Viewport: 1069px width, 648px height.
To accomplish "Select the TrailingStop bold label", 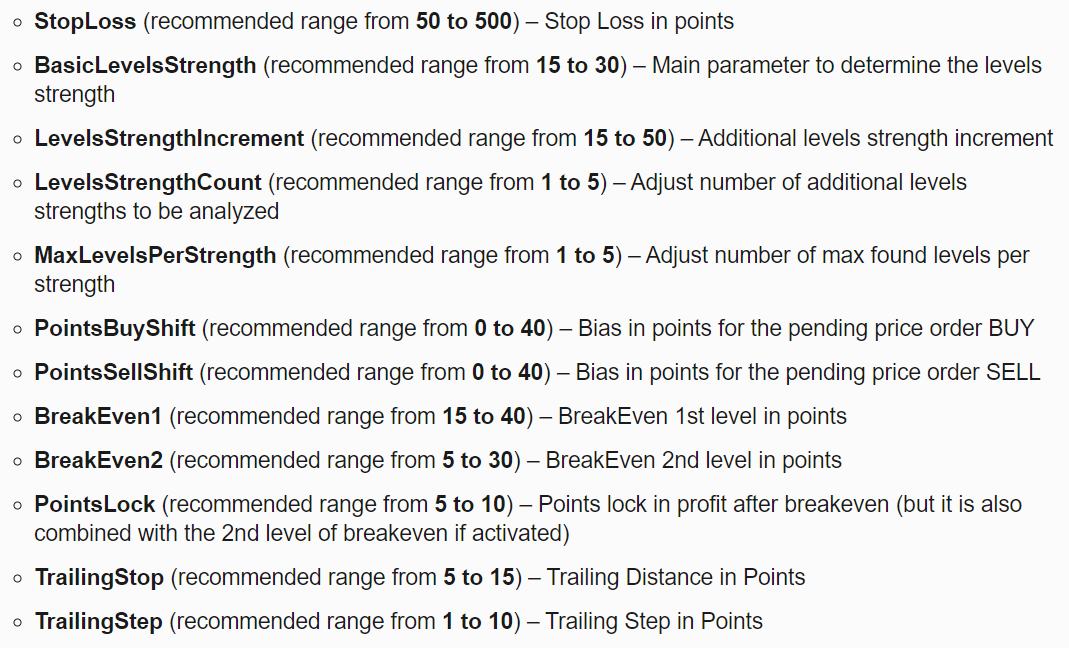I will 100,578.
